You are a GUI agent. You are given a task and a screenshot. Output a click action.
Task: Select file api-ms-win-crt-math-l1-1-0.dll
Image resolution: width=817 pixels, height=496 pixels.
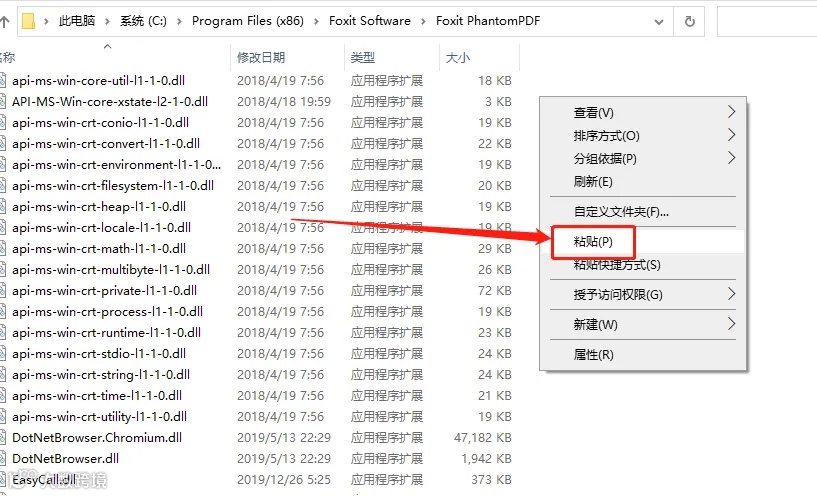point(99,249)
